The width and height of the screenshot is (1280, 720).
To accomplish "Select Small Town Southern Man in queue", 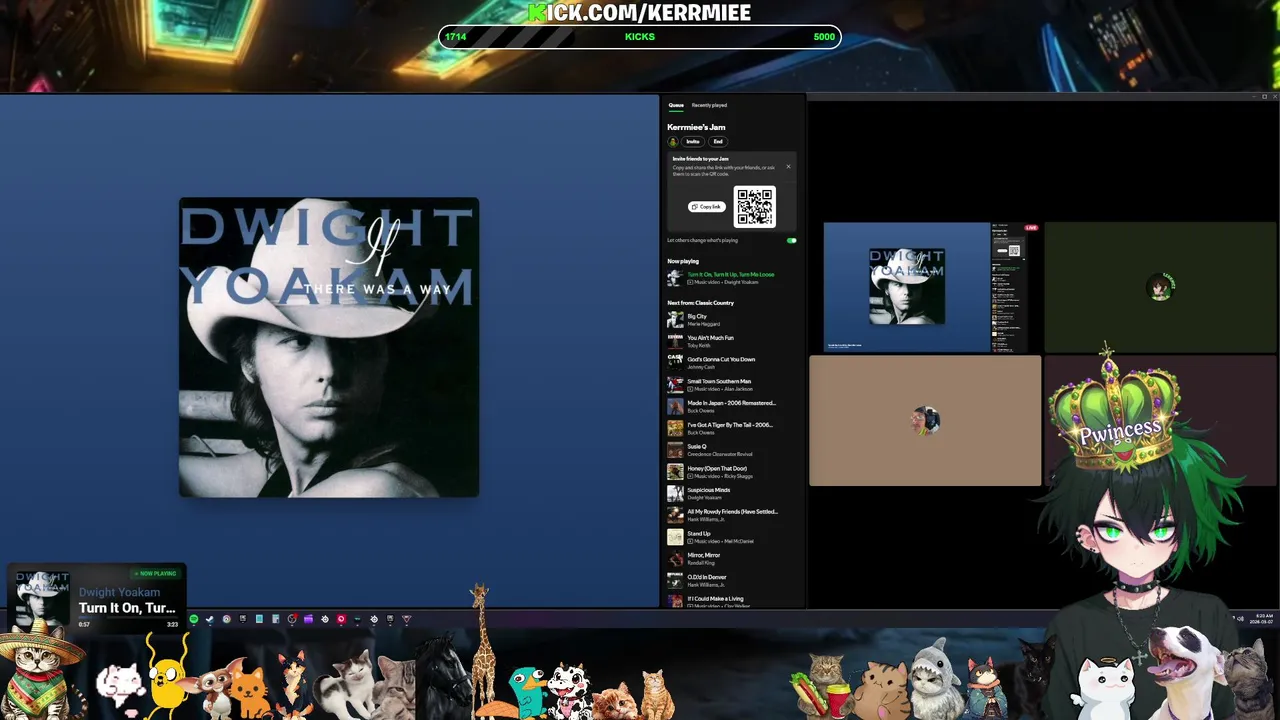I will click(733, 385).
